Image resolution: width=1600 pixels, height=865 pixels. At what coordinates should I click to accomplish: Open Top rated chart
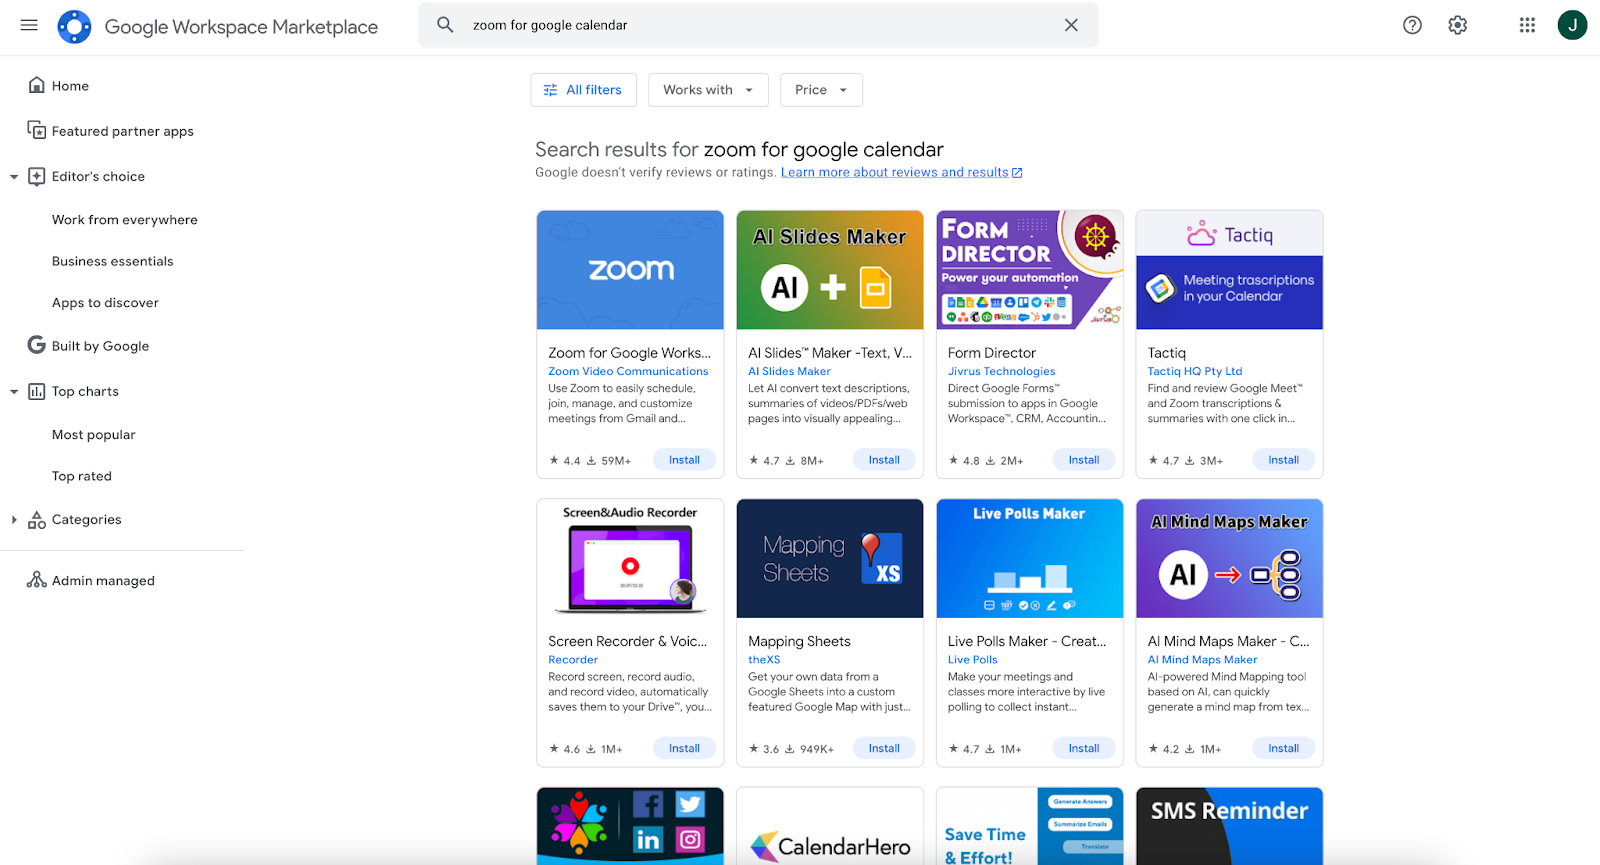point(82,476)
